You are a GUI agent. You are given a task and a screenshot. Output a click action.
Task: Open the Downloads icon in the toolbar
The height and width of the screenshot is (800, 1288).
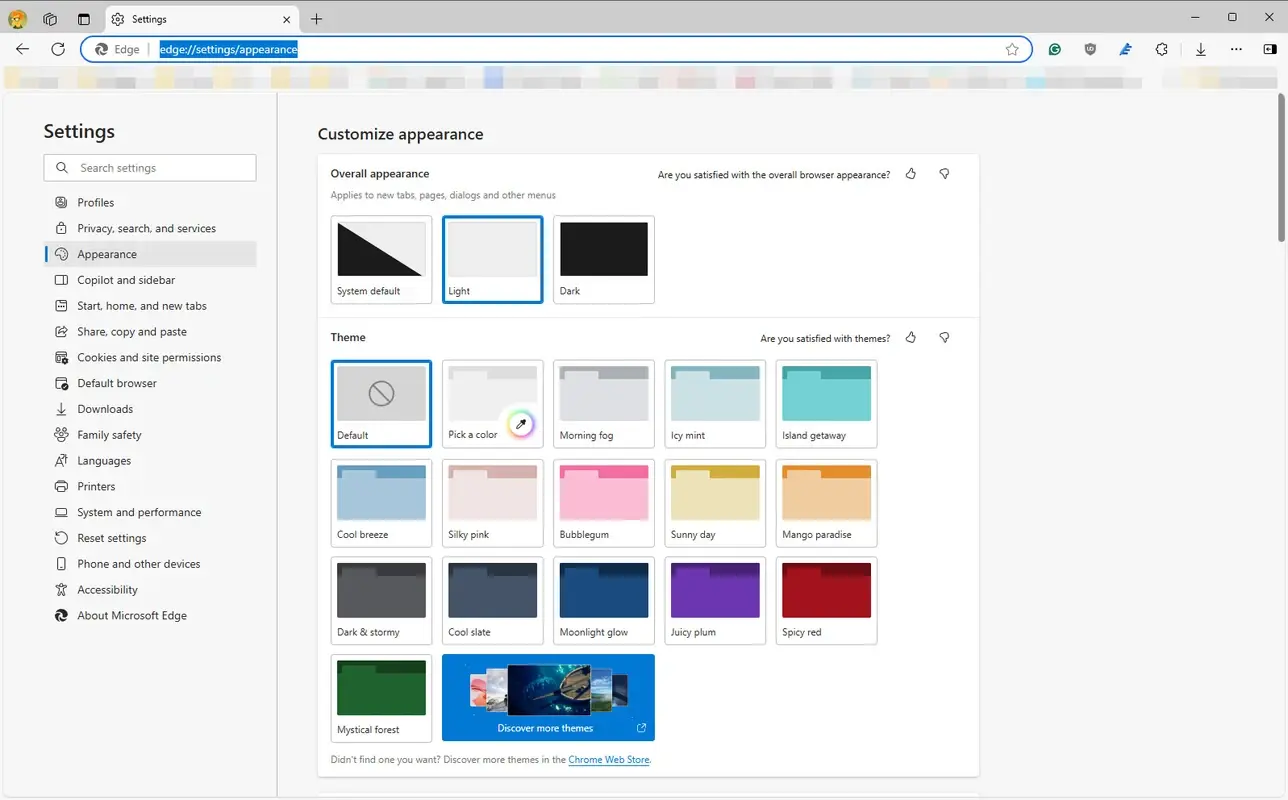1200,48
